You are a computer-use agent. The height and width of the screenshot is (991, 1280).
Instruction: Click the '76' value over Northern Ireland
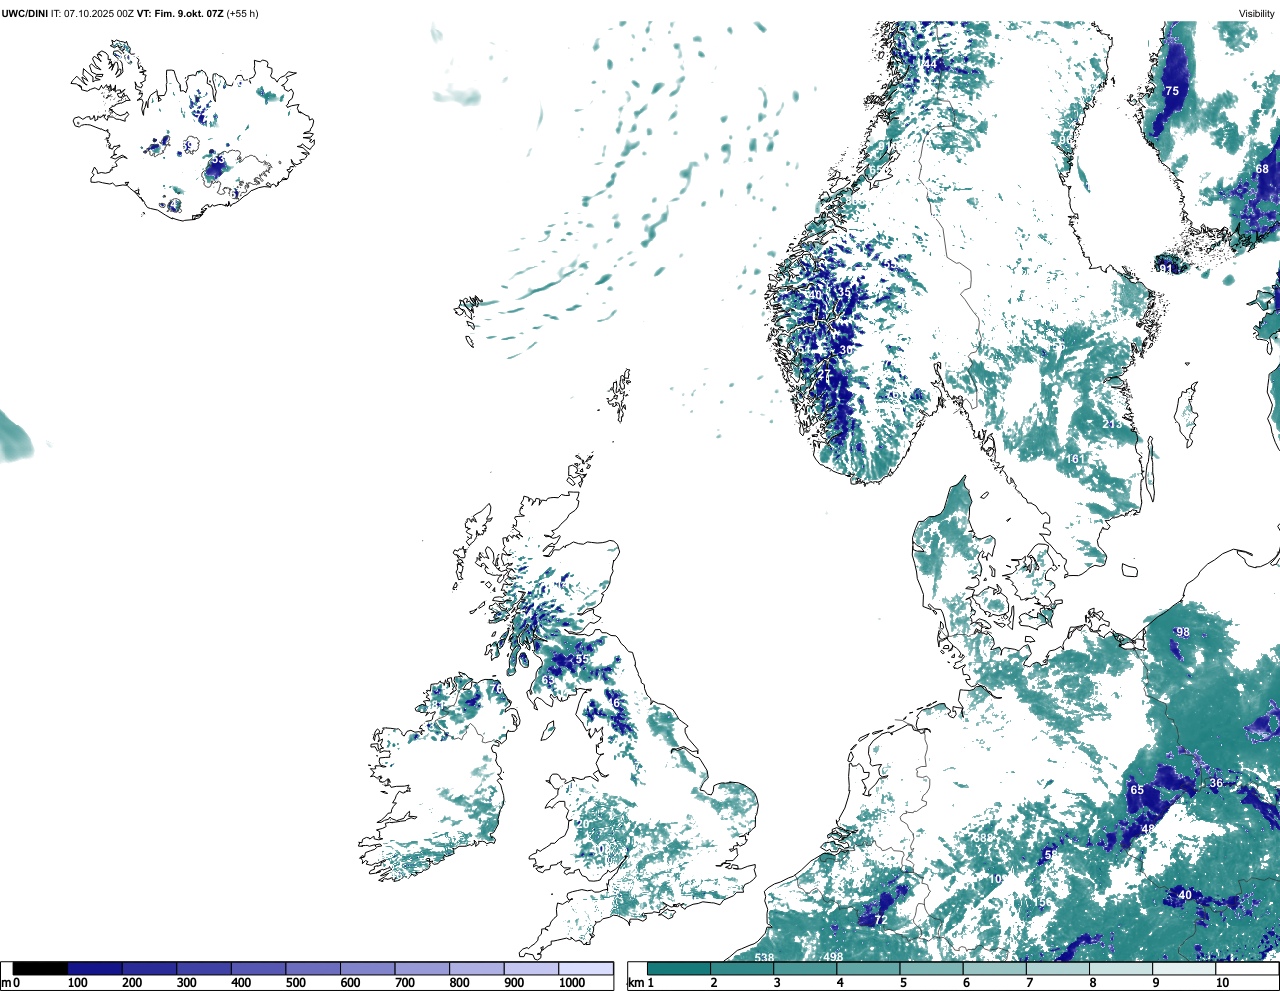point(496,688)
